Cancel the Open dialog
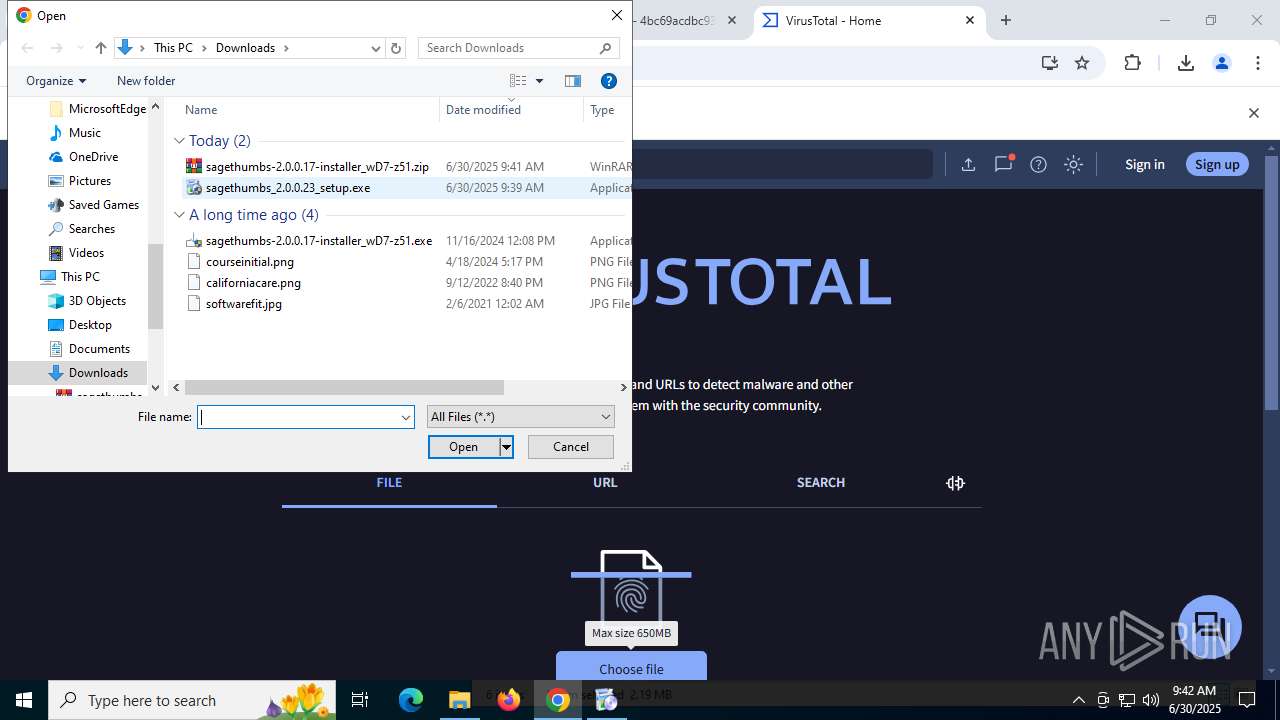The image size is (1280, 720). pos(571,447)
